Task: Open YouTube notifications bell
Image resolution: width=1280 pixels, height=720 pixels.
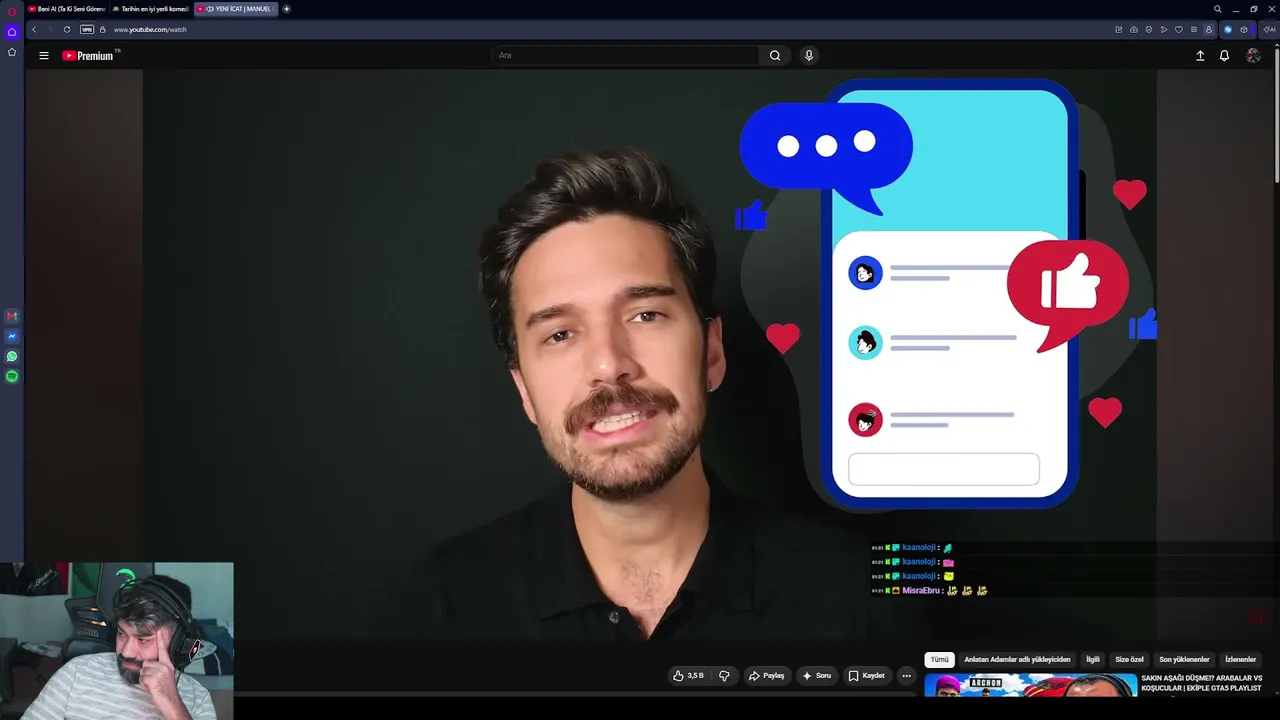Action: (1224, 56)
